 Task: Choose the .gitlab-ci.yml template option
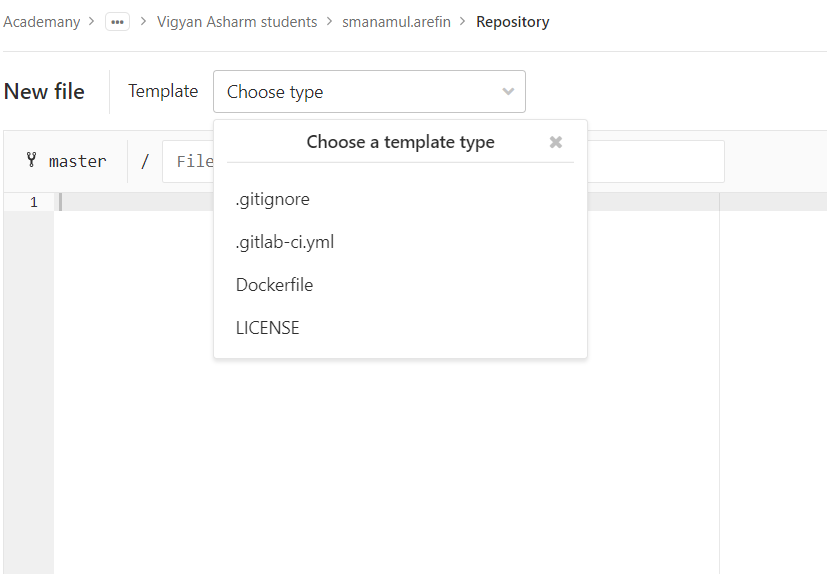pos(285,242)
